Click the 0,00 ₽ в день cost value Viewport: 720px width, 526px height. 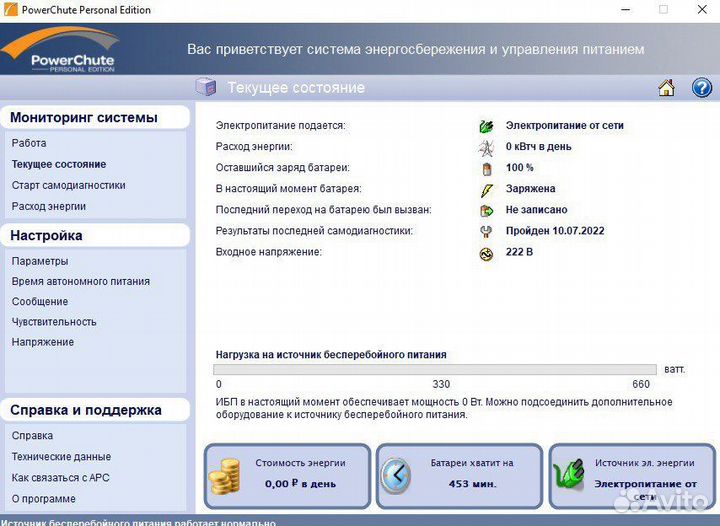[x=300, y=484]
